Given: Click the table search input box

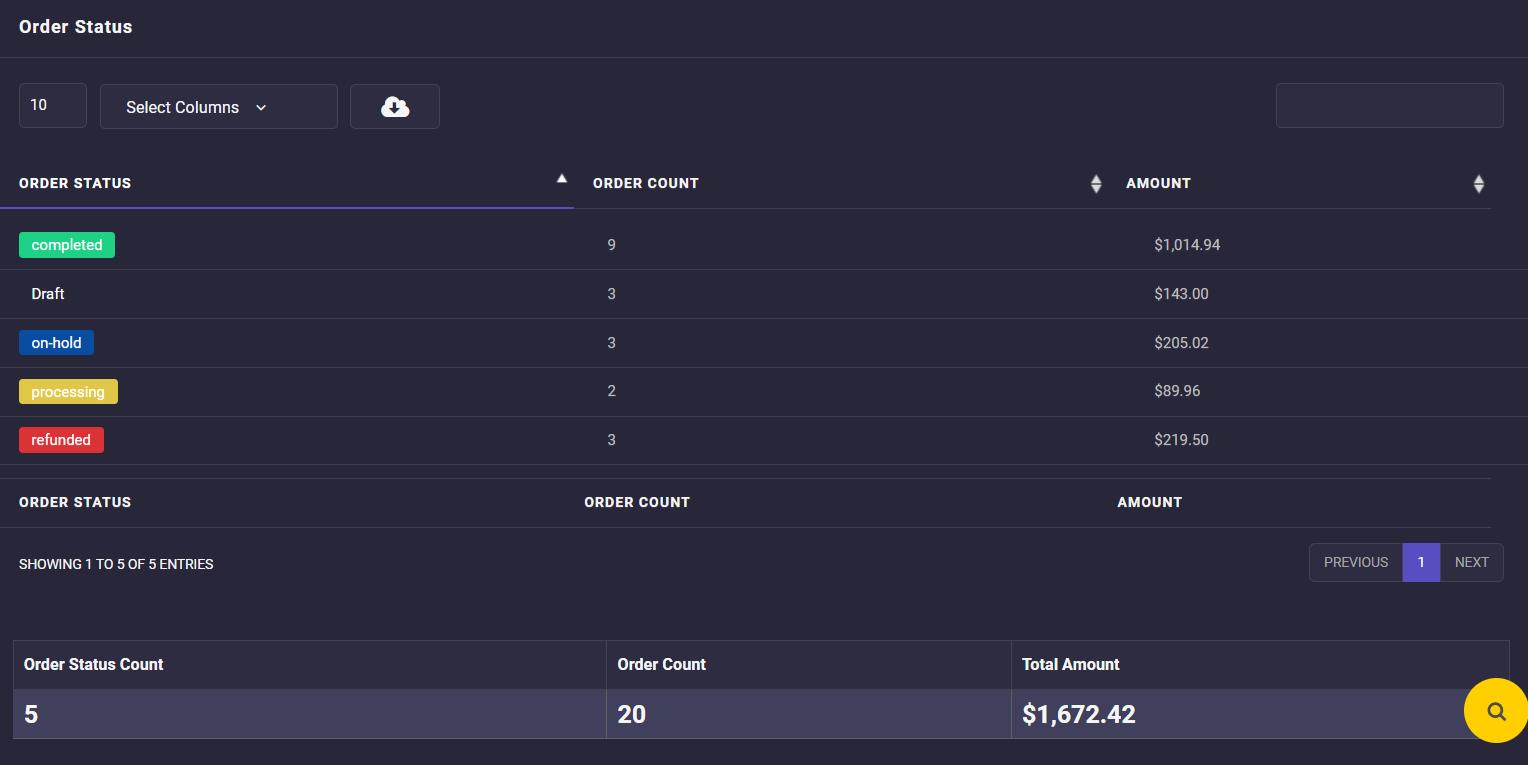Looking at the screenshot, I should 1389,106.
